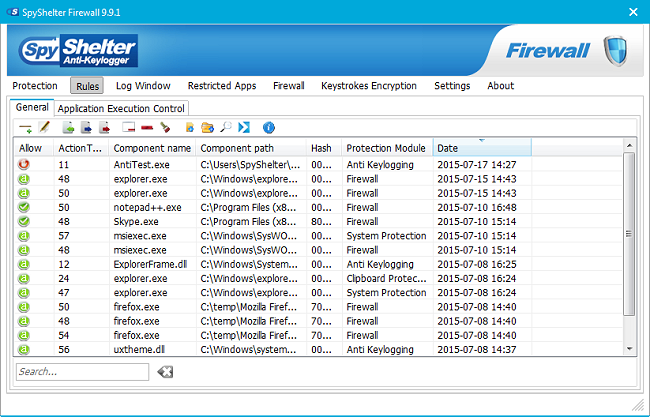Switch to Application Execution Control sub-tab
This screenshot has height=417, width=650.
(121, 109)
